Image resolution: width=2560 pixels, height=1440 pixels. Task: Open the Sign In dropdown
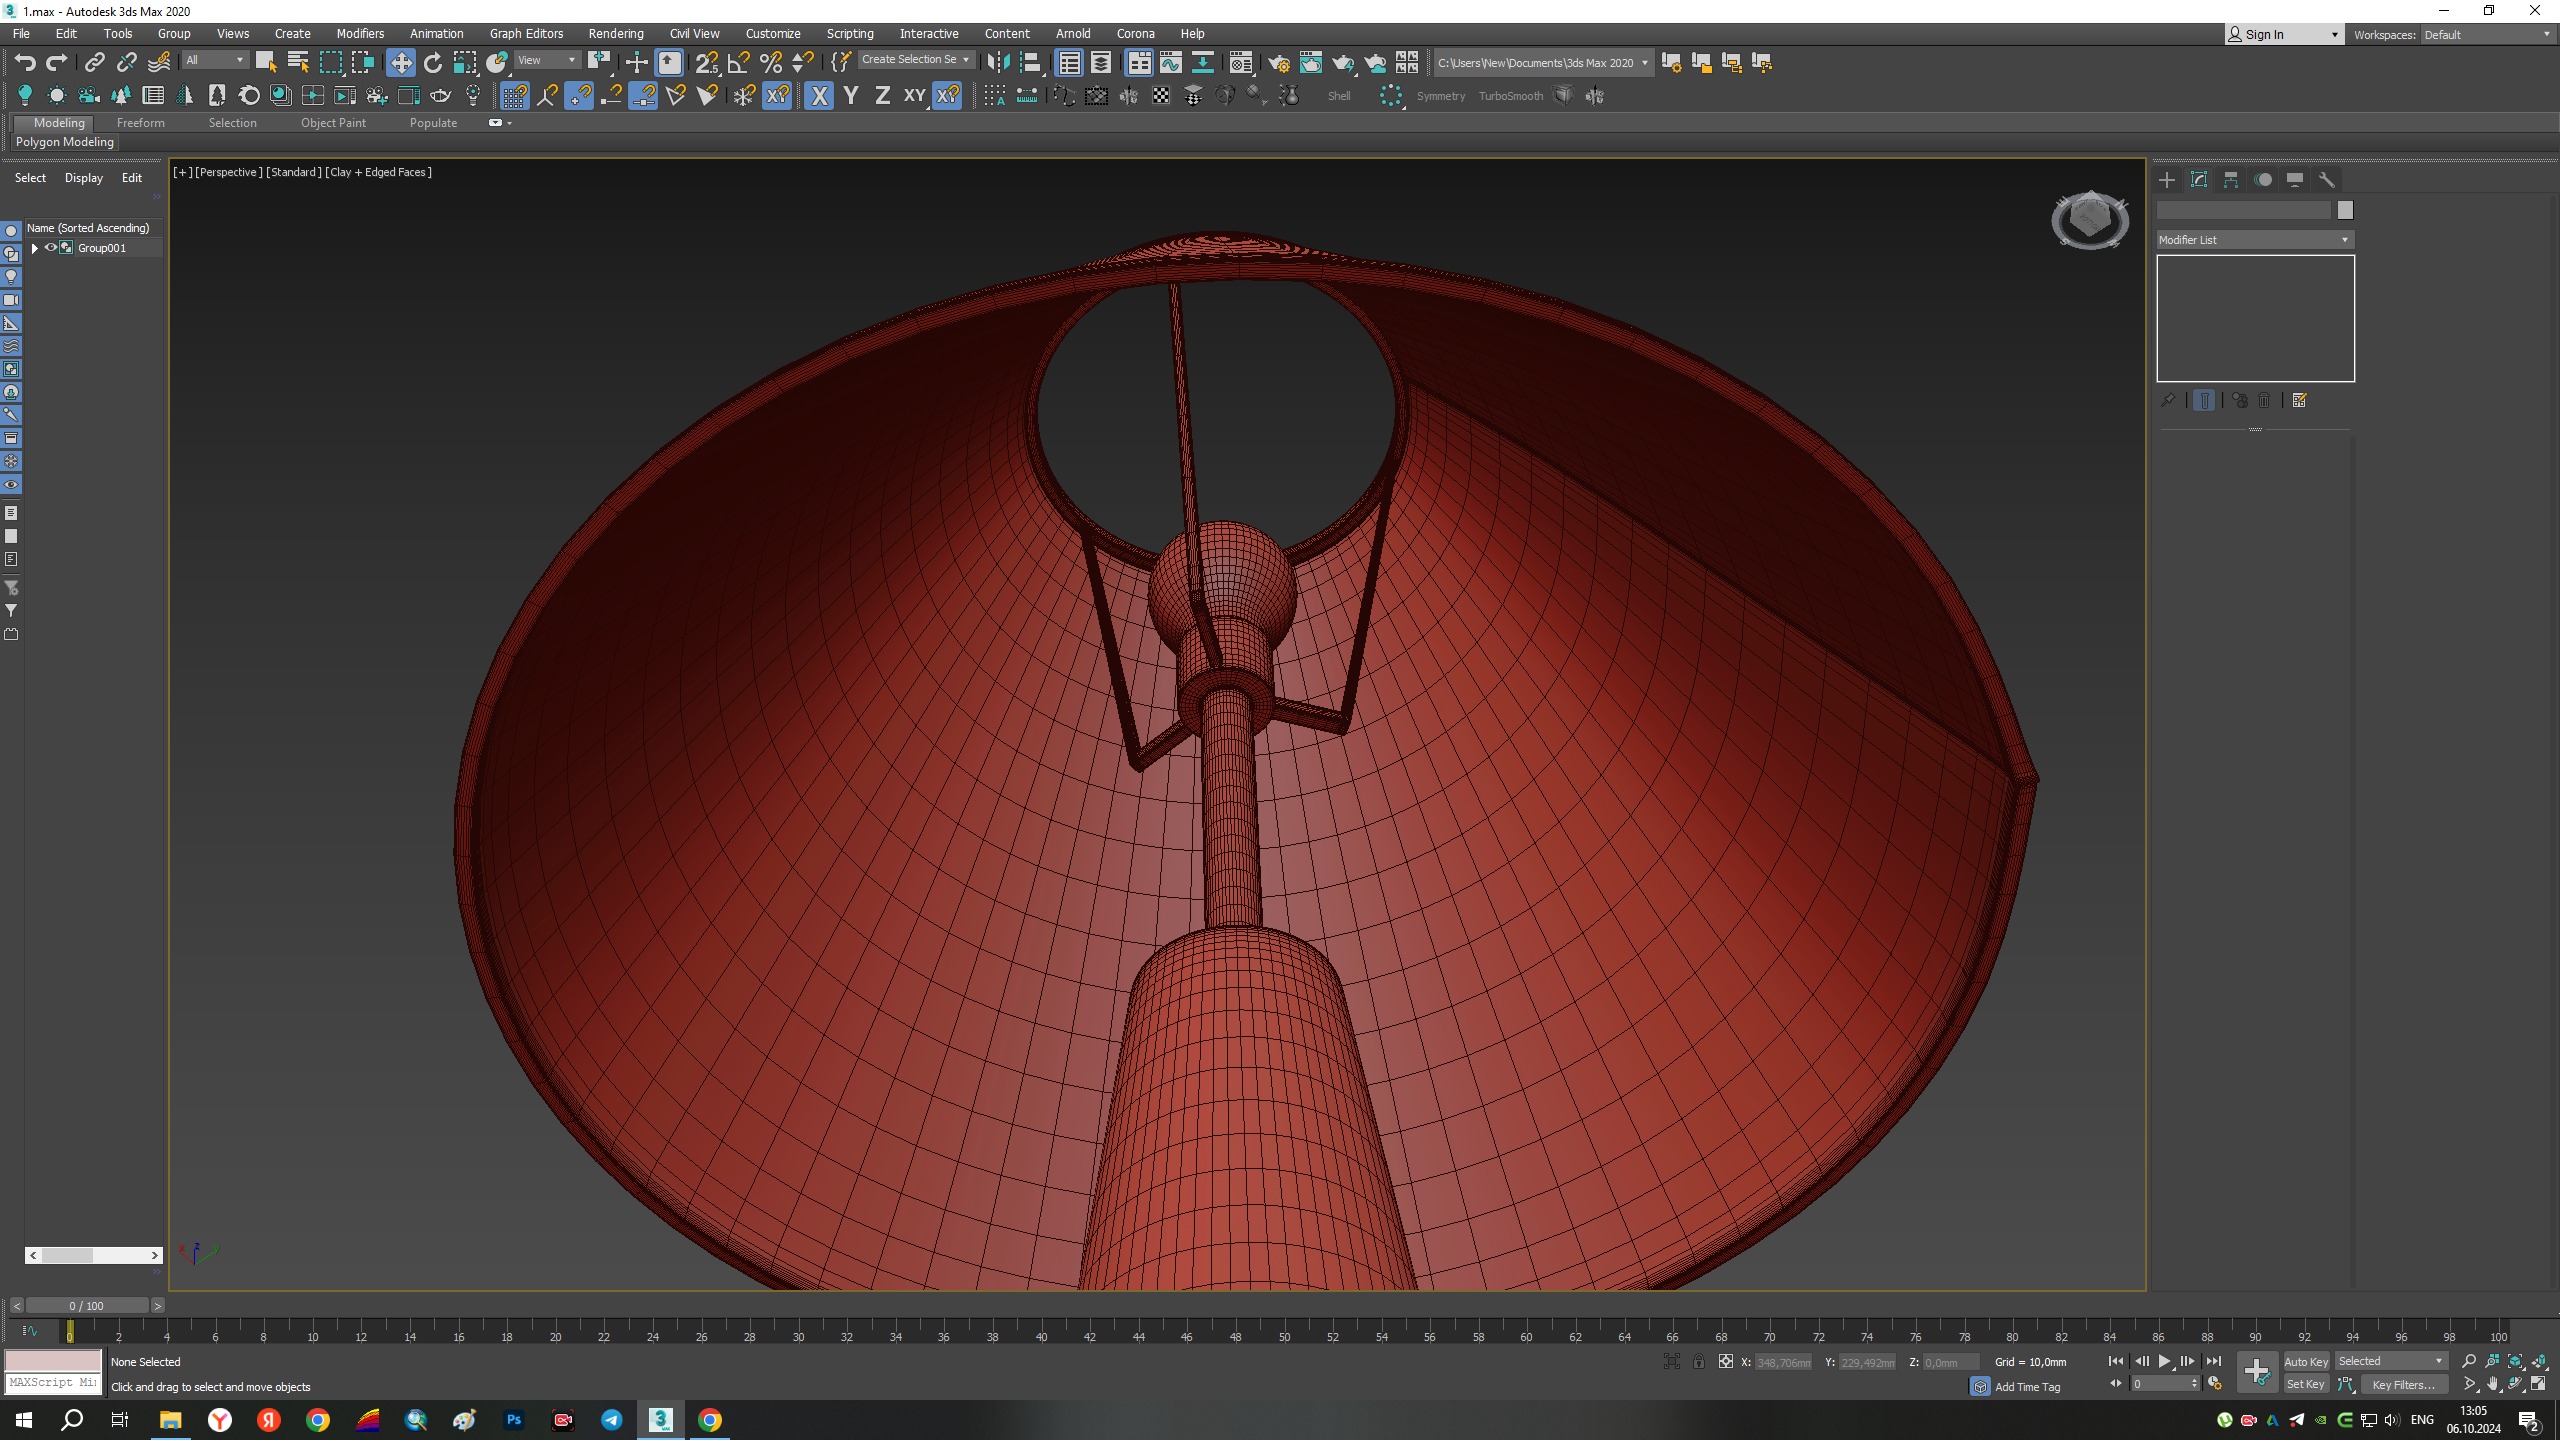coord(2284,35)
